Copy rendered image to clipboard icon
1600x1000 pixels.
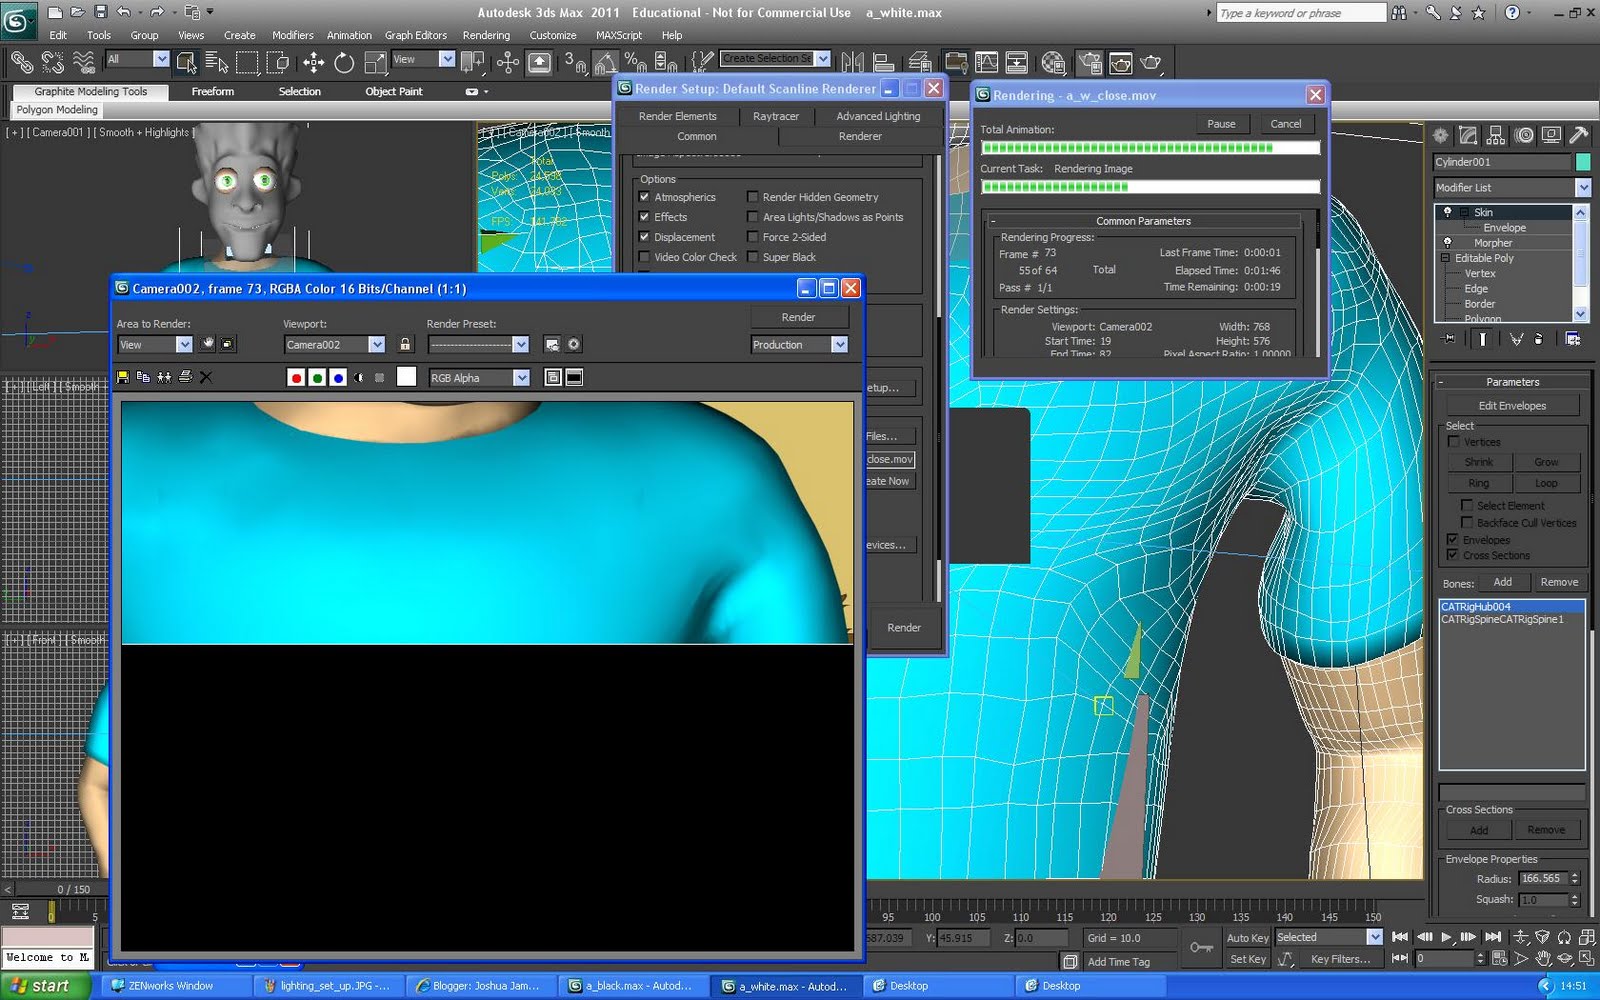pyautogui.click(x=143, y=377)
